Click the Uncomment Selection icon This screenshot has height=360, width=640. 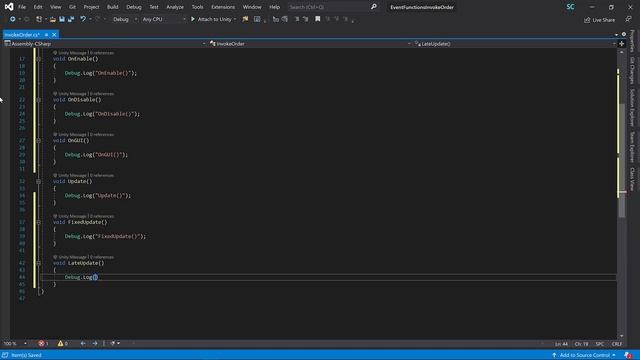click(x=284, y=19)
